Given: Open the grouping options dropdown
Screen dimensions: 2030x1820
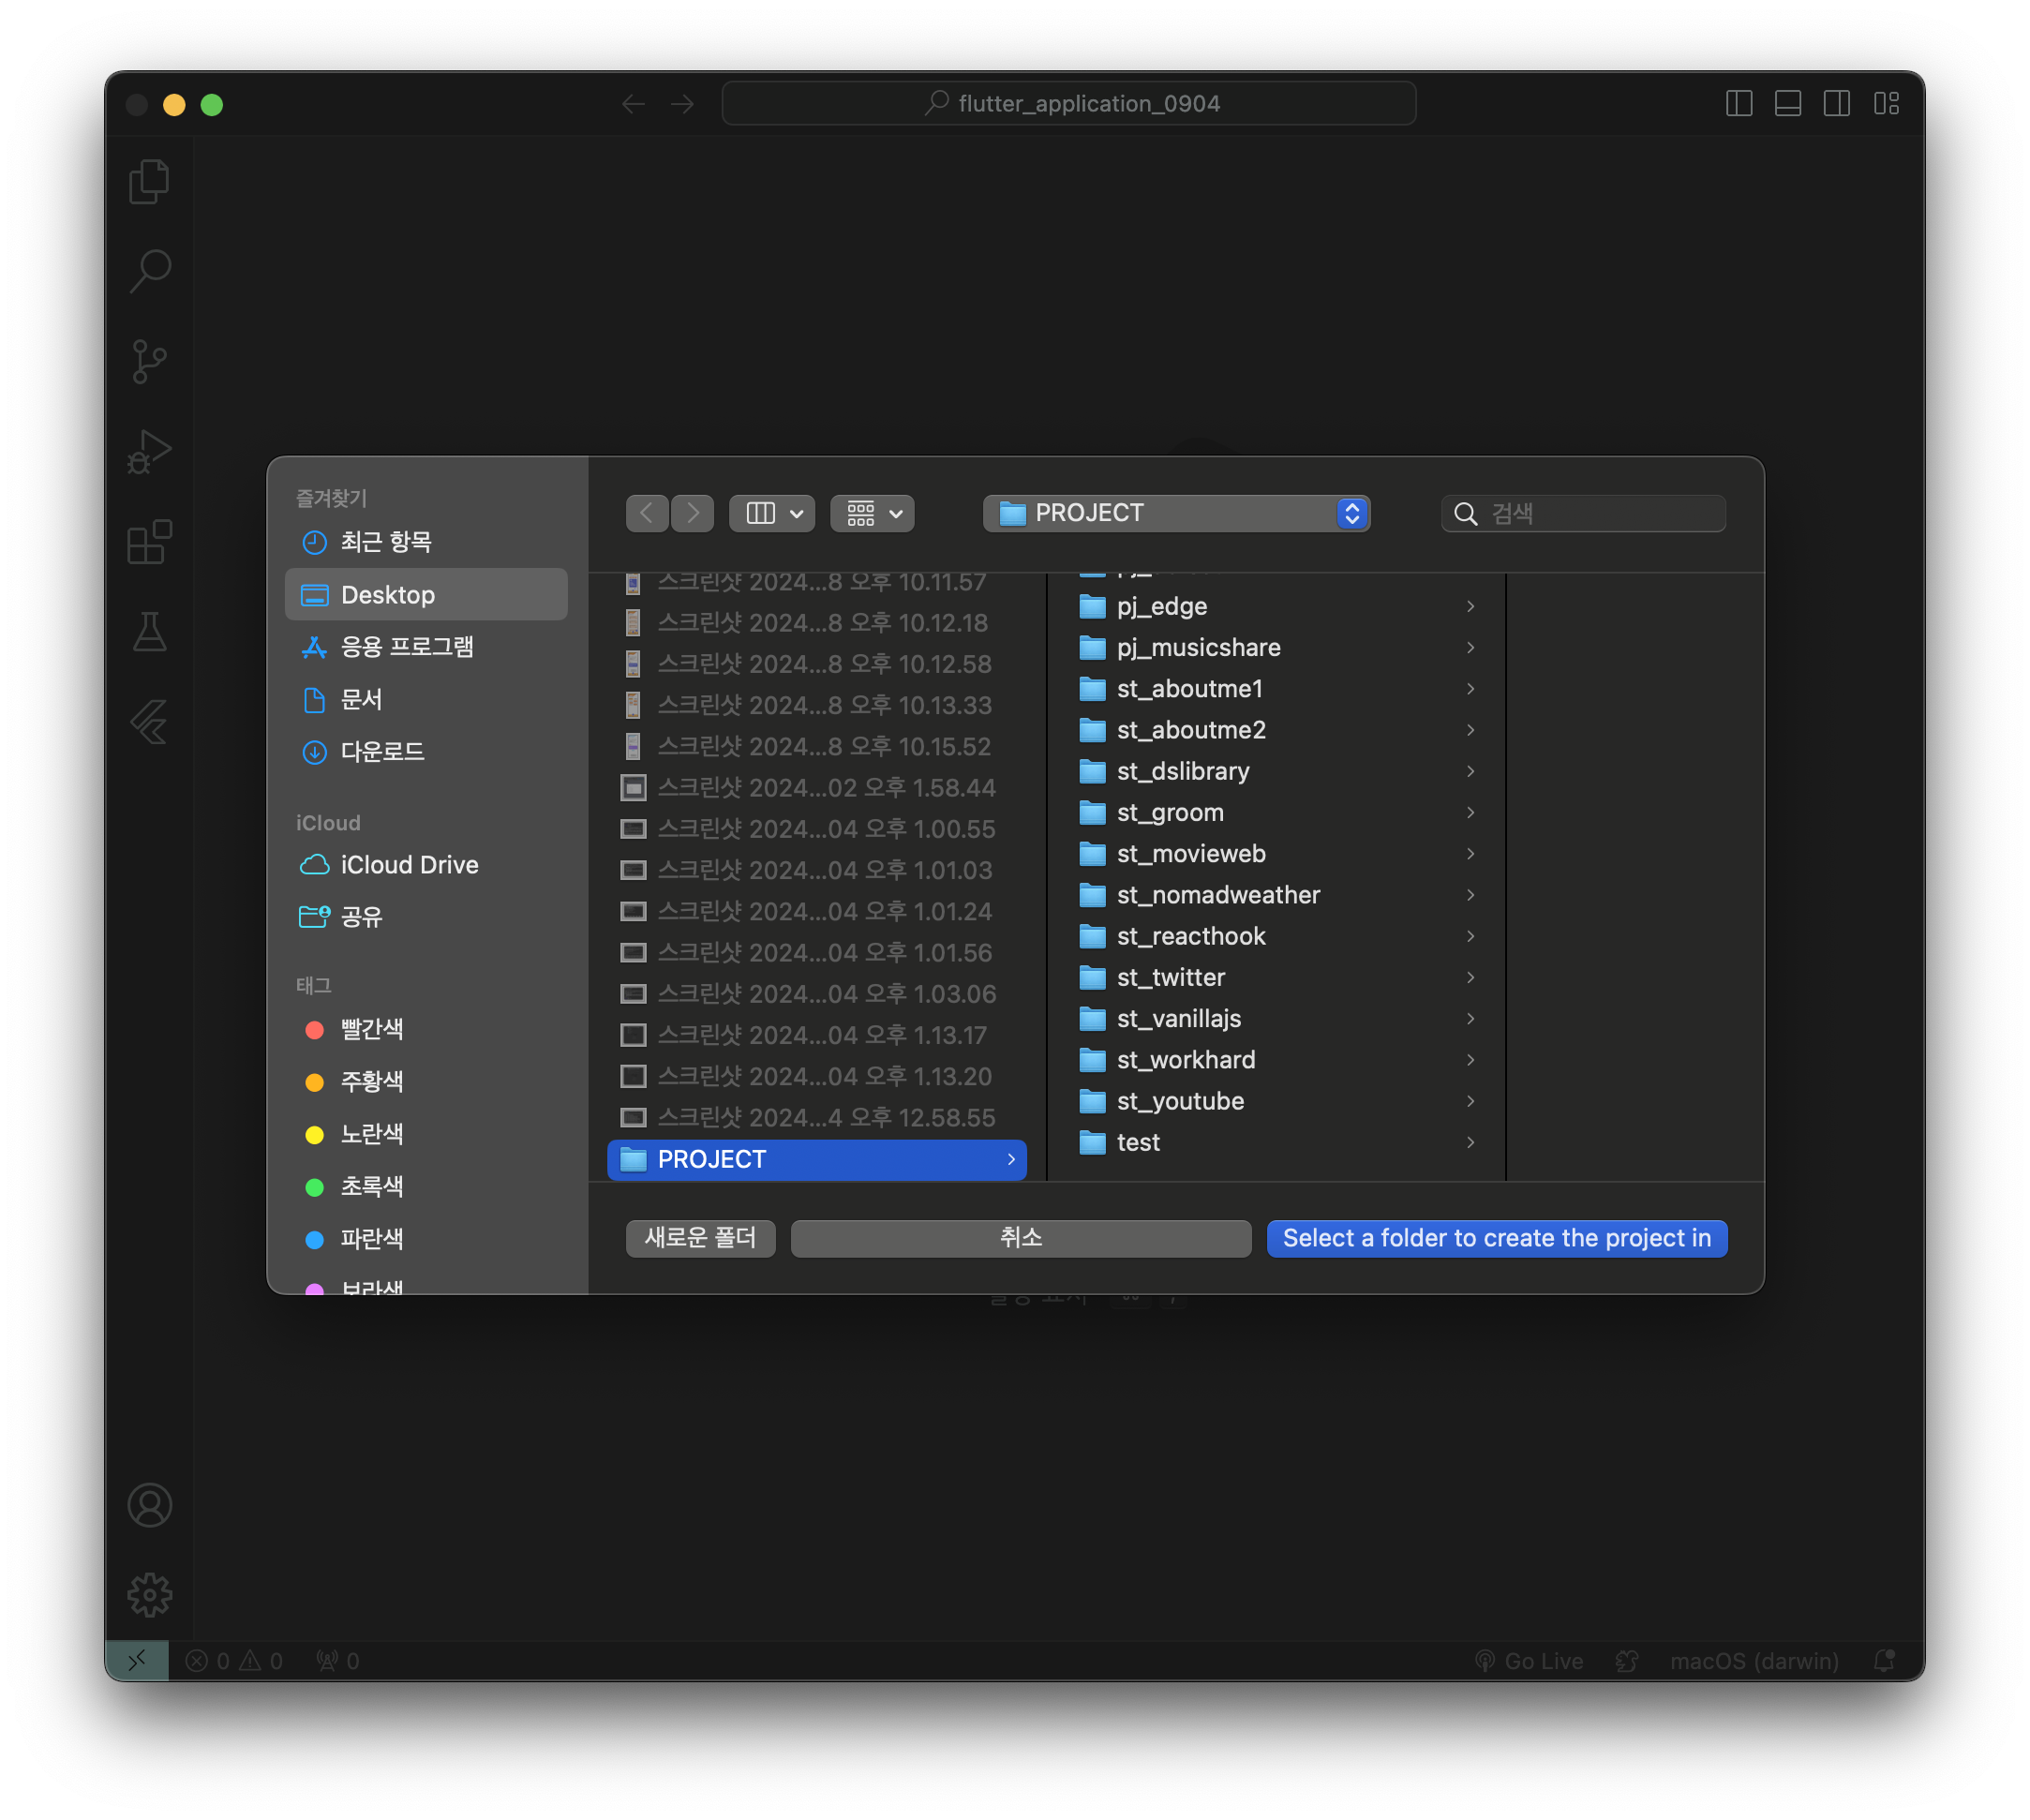Looking at the screenshot, I should pos(872,513).
